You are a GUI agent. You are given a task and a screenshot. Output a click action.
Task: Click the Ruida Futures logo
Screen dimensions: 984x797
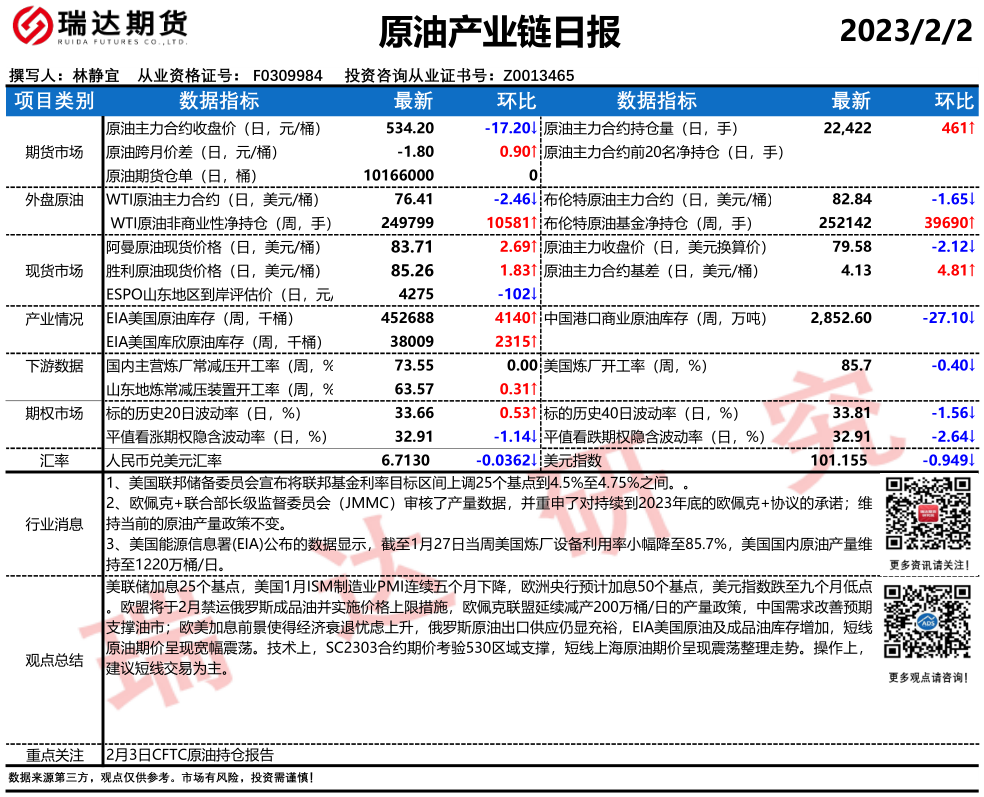97,30
